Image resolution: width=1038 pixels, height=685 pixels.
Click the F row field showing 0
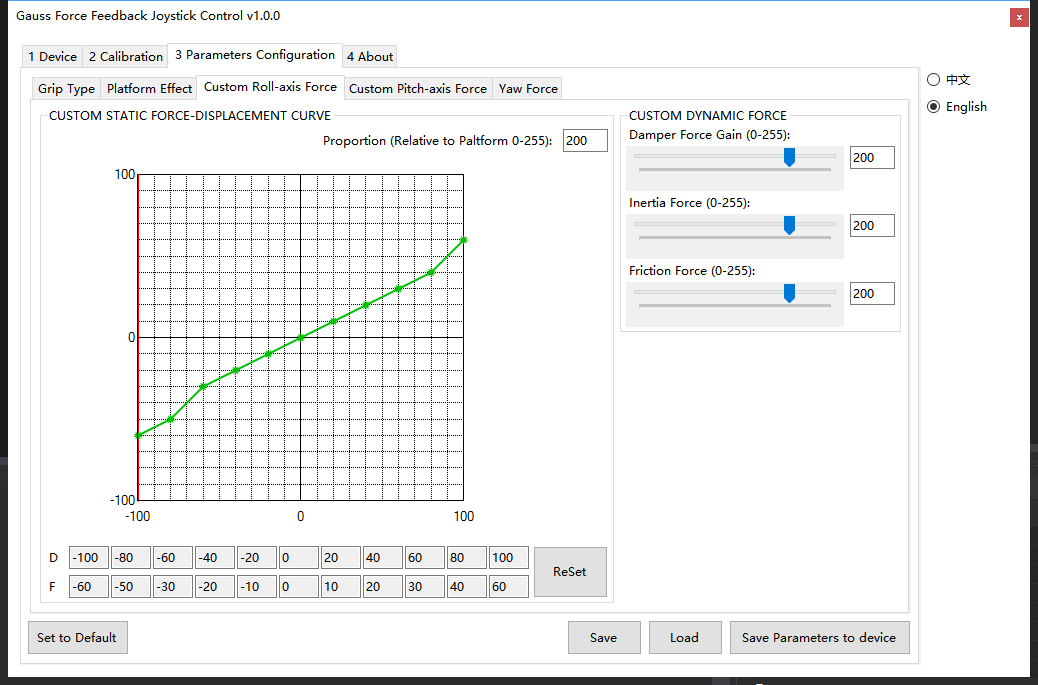pyautogui.click(x=299, y=586)
